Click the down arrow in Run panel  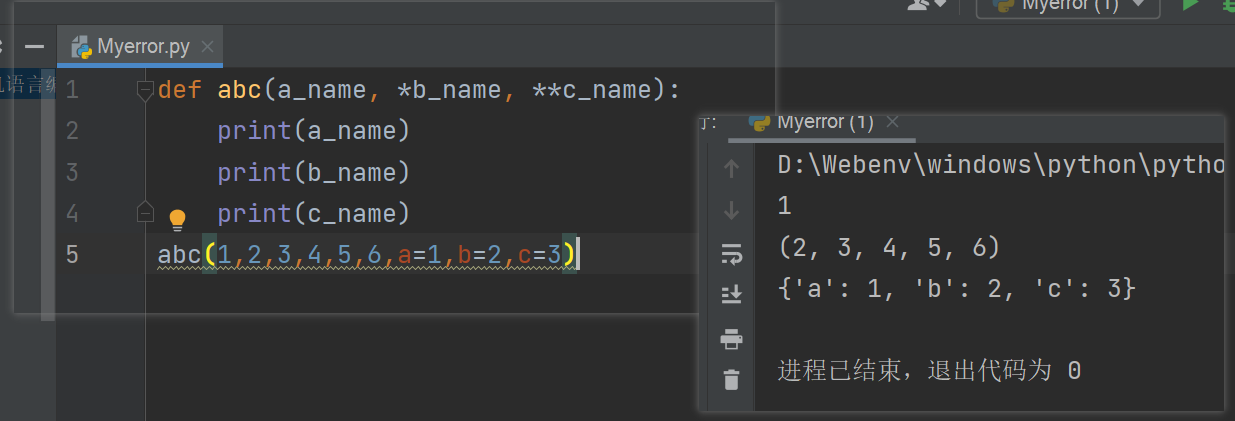click(x=731, y=211)
